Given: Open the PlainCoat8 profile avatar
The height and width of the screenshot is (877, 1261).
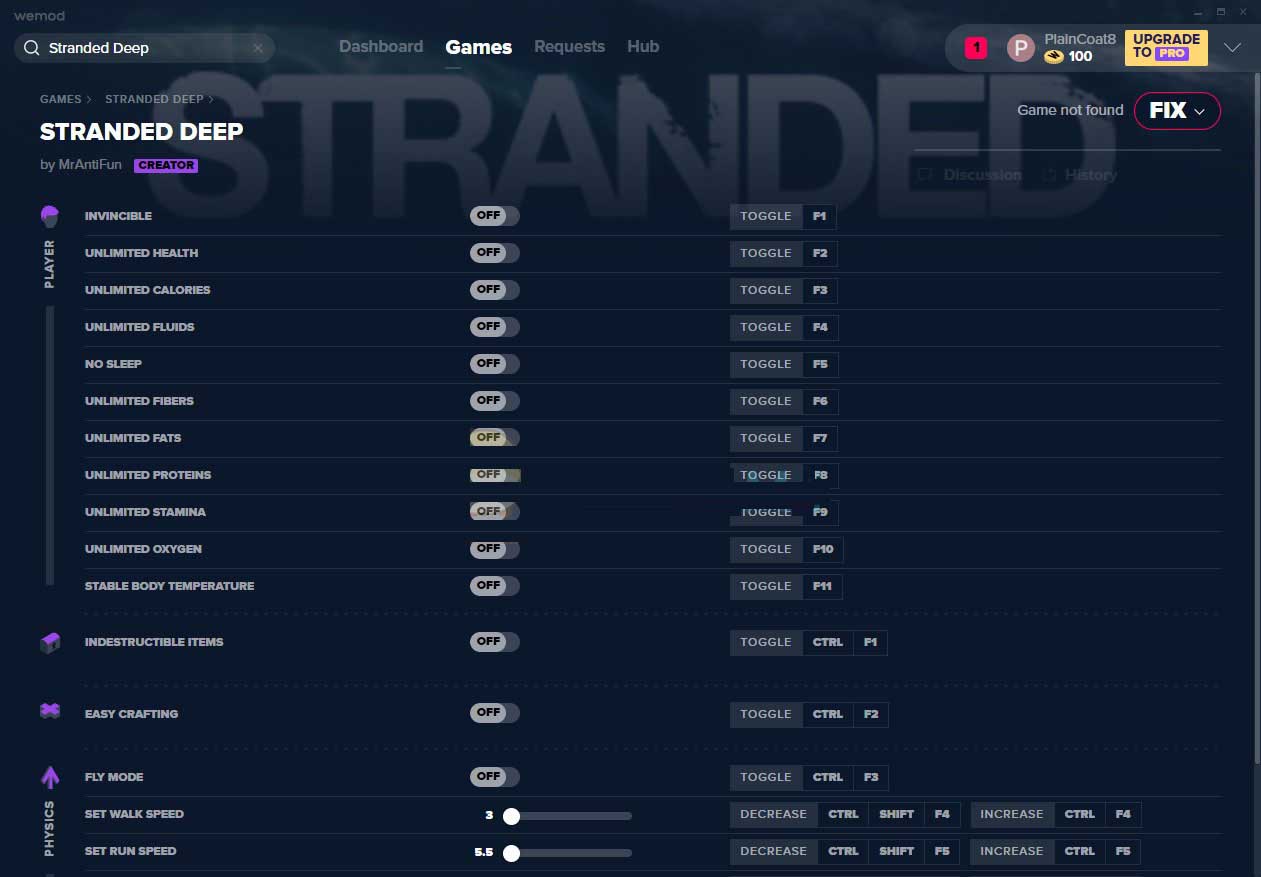Looking at the screenshot, I should tap(1020, 47).
